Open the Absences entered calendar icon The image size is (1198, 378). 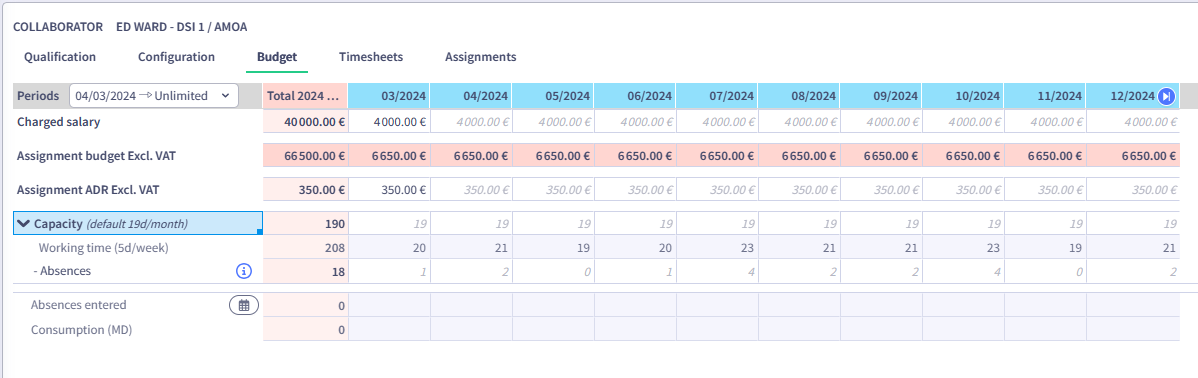tap(244, 305)
